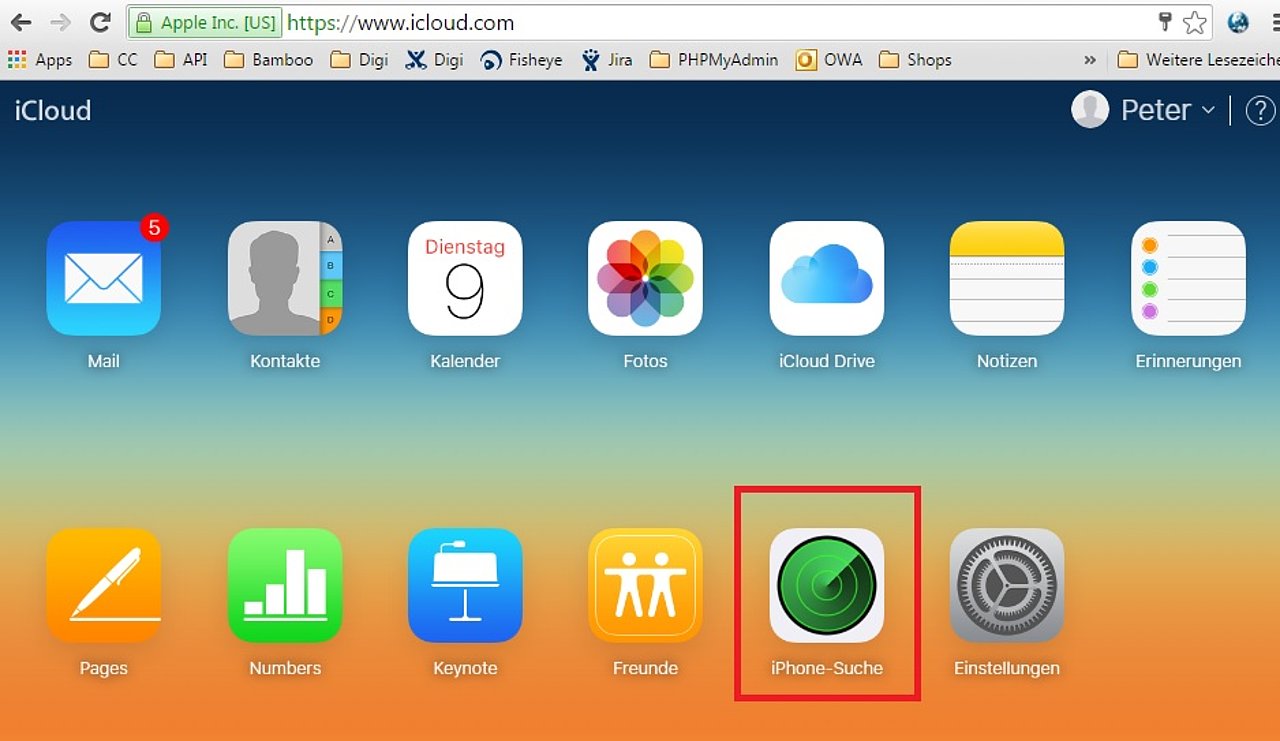1280x741 pixels.
Task: Open Einstellungen gear icon
Action: coord(1007,585)
